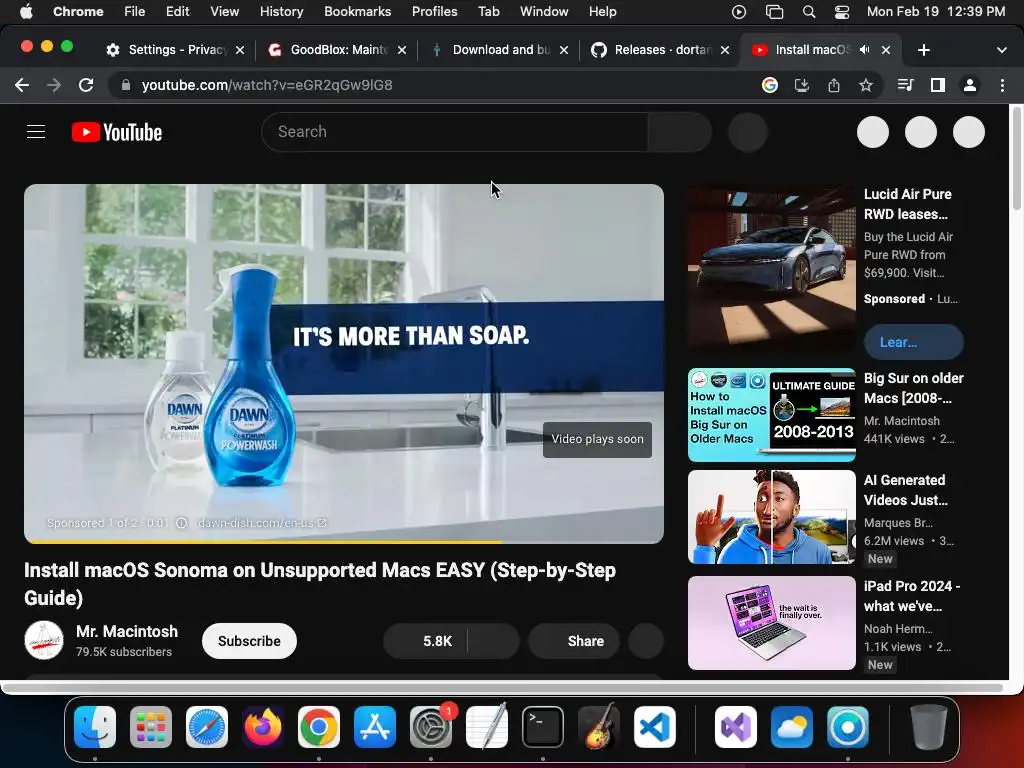Click the ad info icon in player
Screen dimensions: 1024x768
tap(182, 523)
